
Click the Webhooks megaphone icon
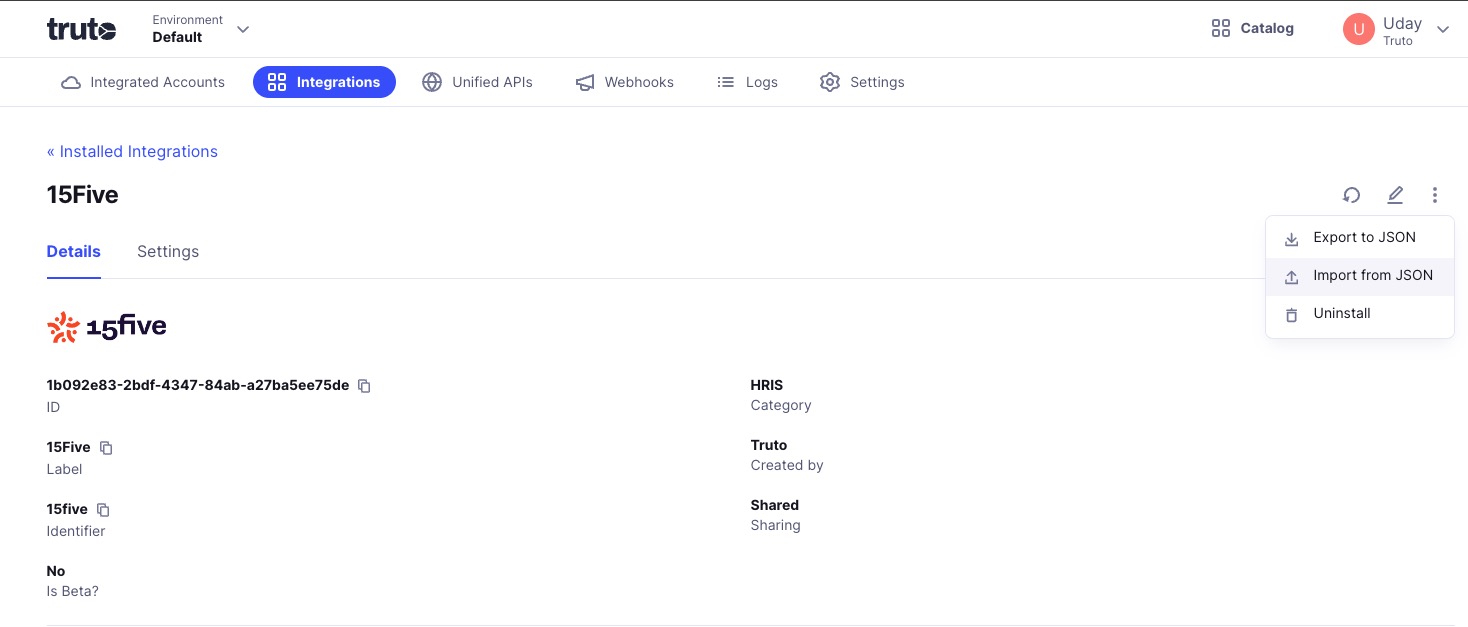585,82
